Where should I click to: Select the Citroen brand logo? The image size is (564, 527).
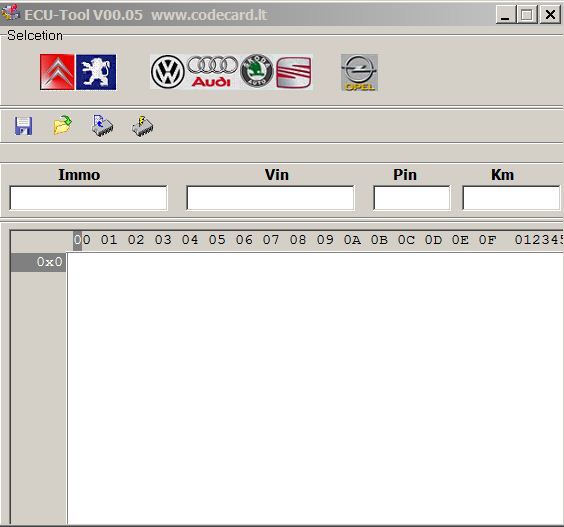coord(57,72)
